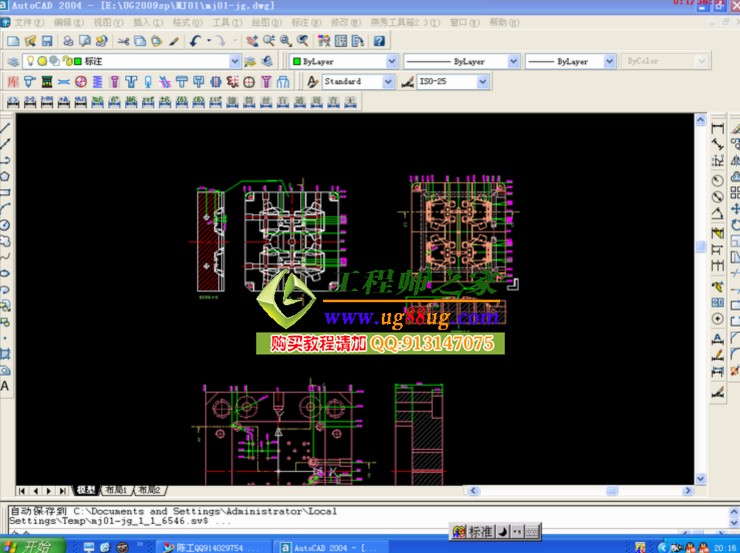Open Plot Preview icon
The height and width of the screenshot is (553, 740).
pyautogui.click(x=85, y=41)
